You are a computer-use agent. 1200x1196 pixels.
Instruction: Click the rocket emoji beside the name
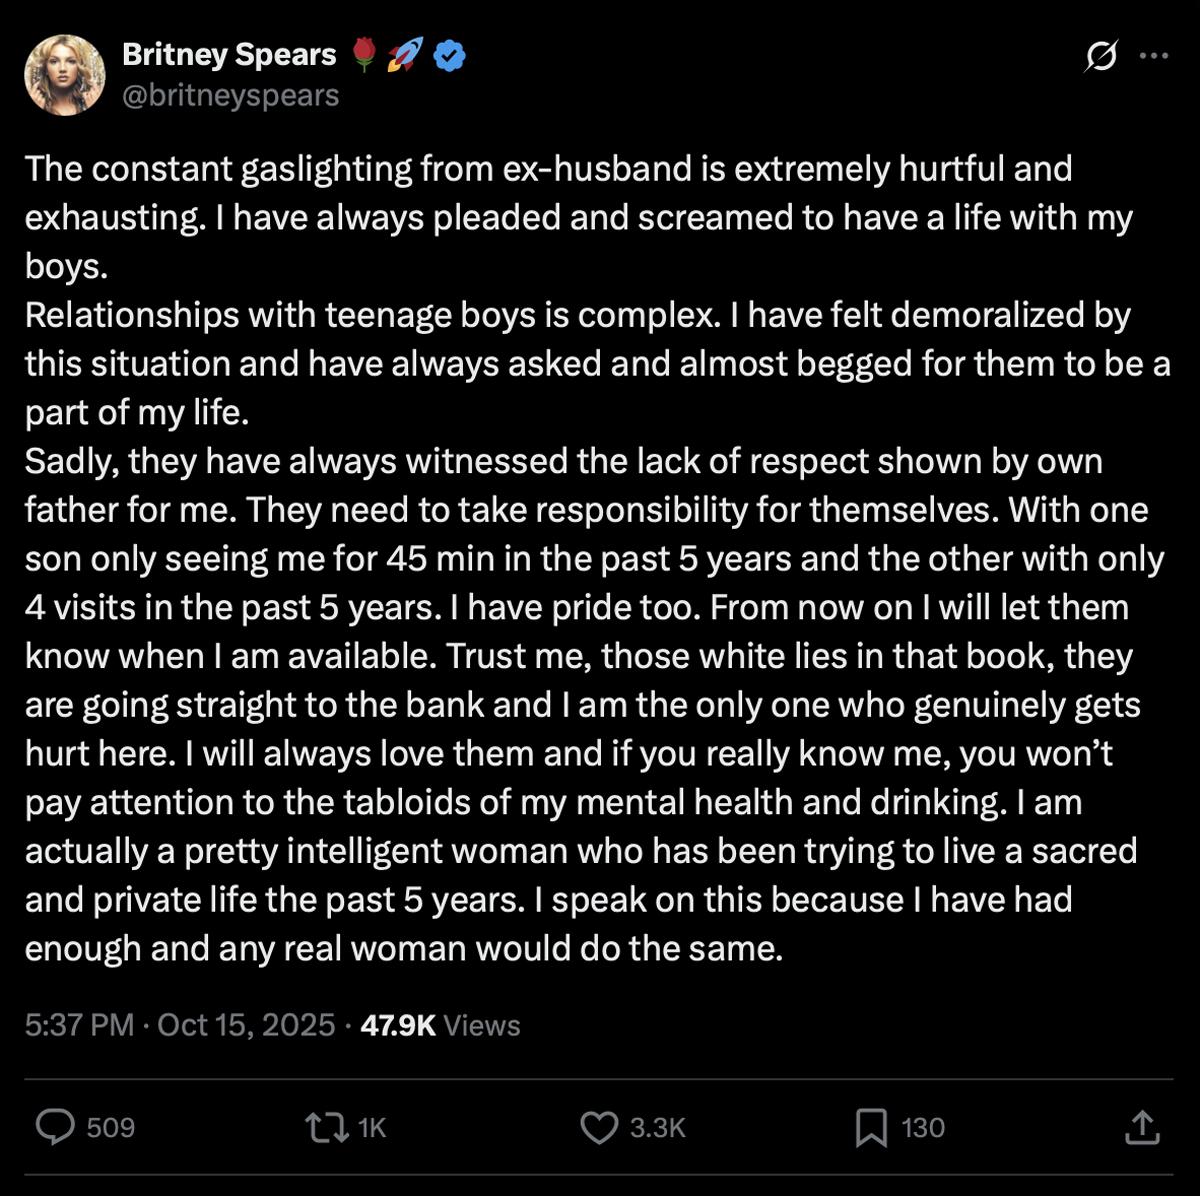pyautogui.click(x=405, y=56)
